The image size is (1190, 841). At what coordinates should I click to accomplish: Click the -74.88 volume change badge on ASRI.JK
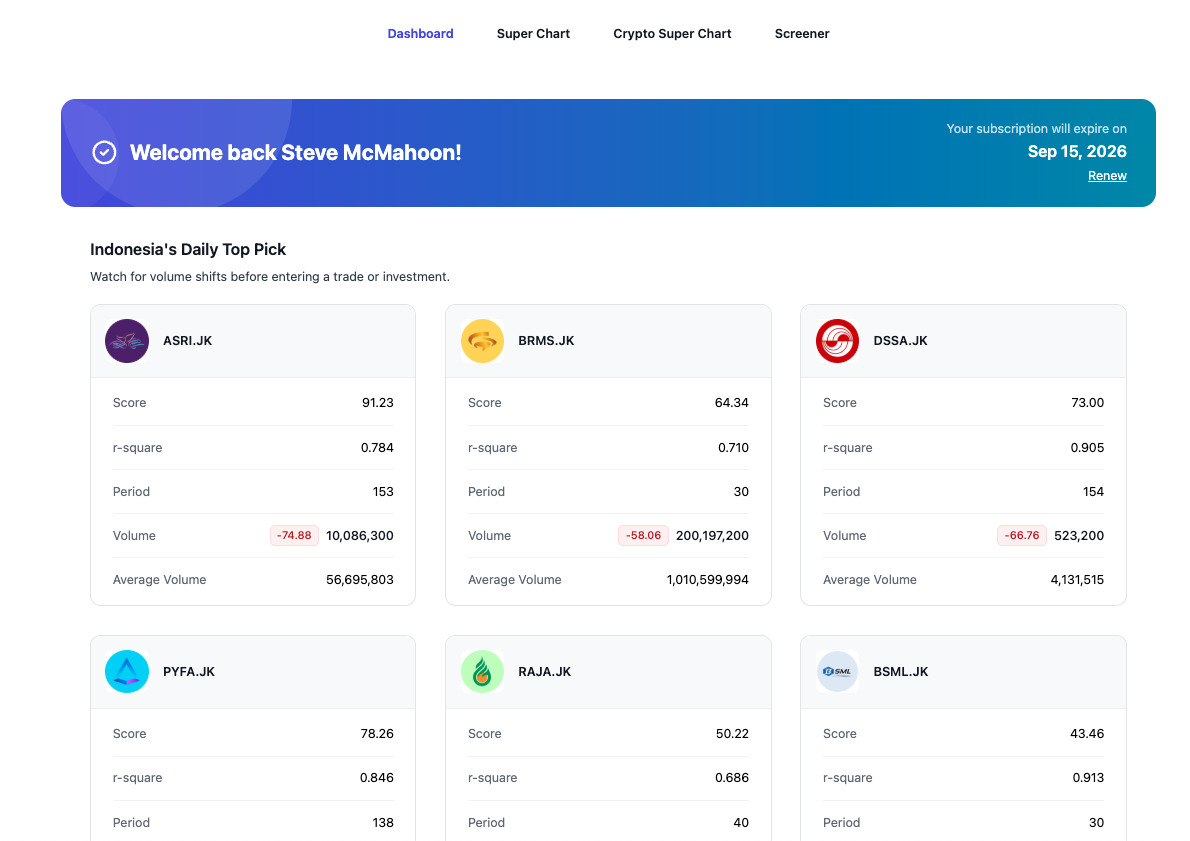tap(293, 535)
